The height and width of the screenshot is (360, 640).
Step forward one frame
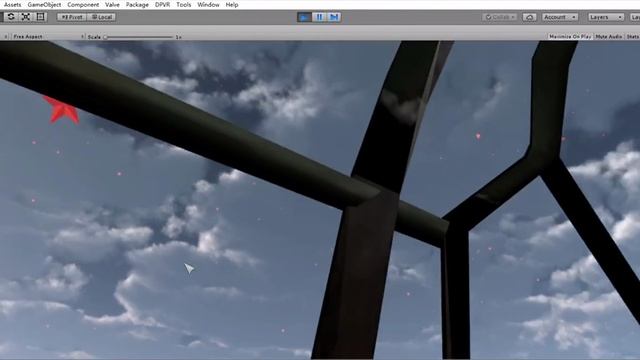[x=334, y=17]
